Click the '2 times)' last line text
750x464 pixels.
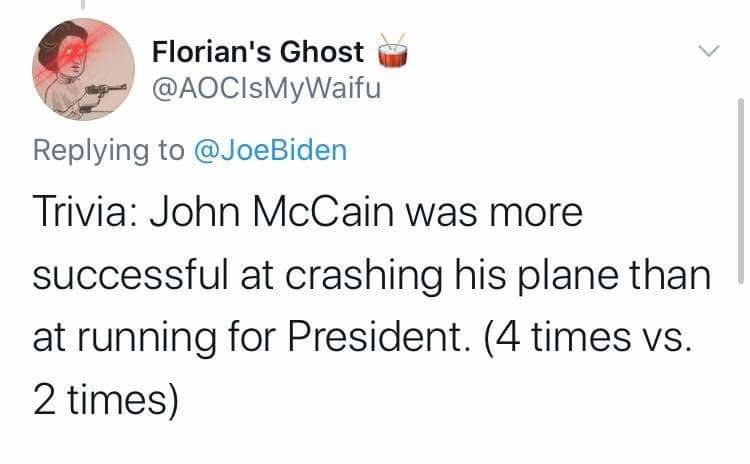point(106,399)
